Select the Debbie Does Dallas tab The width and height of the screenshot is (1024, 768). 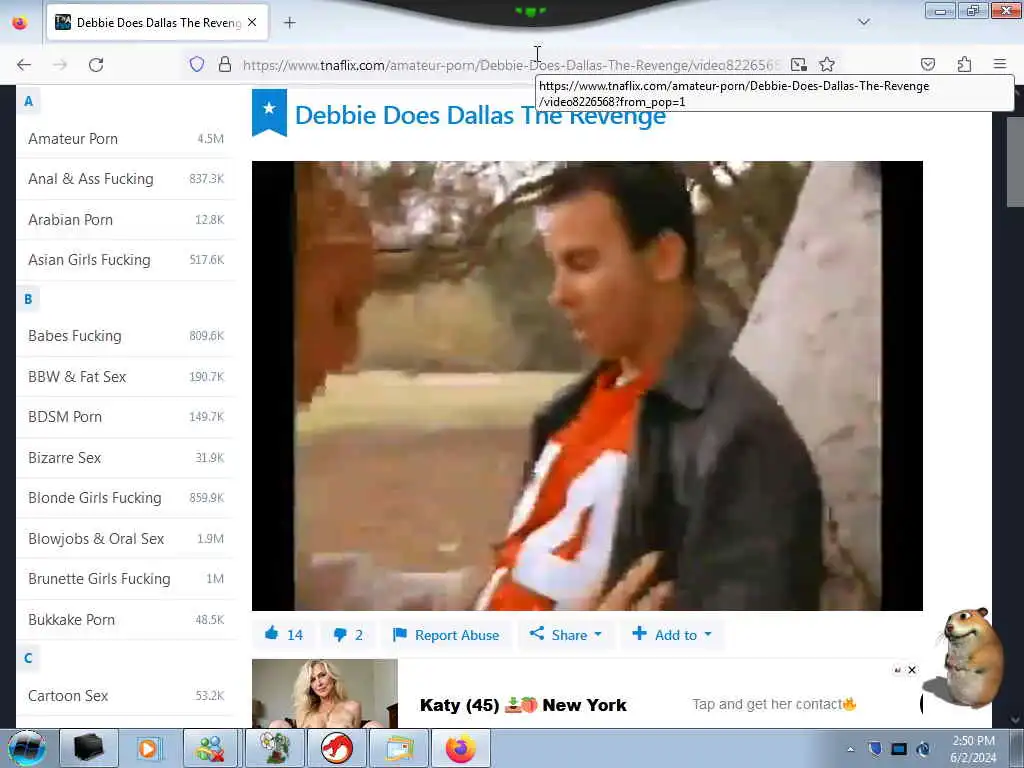point(157,22)
